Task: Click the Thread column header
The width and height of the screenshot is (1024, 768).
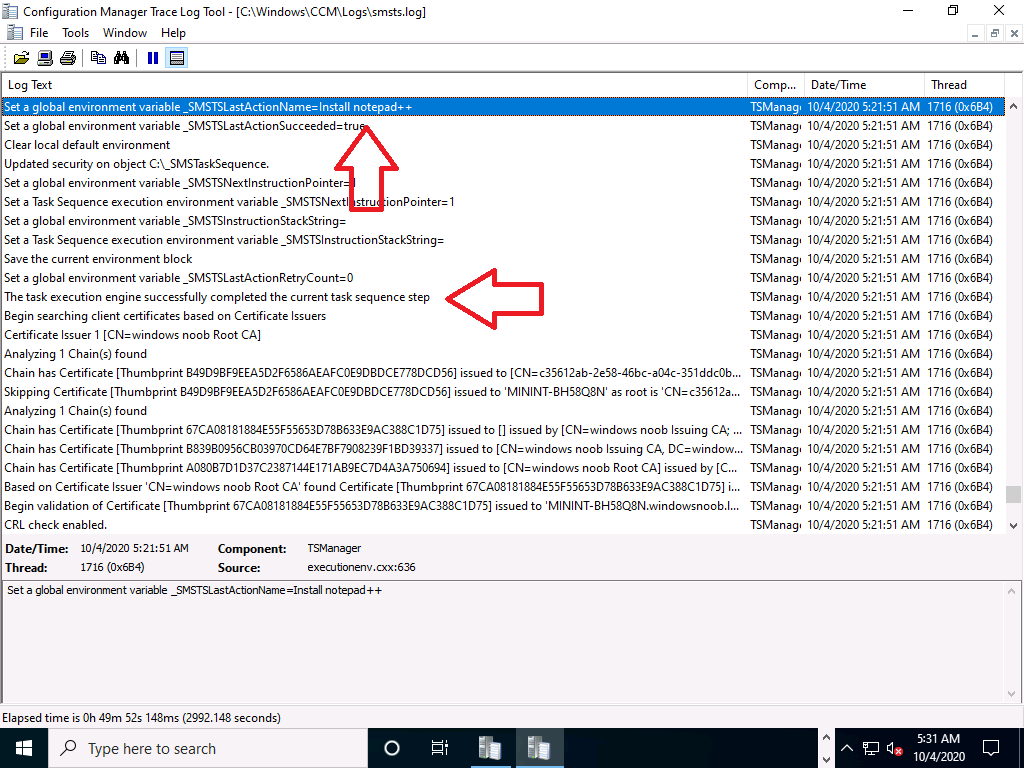Action: click(965, 85)
